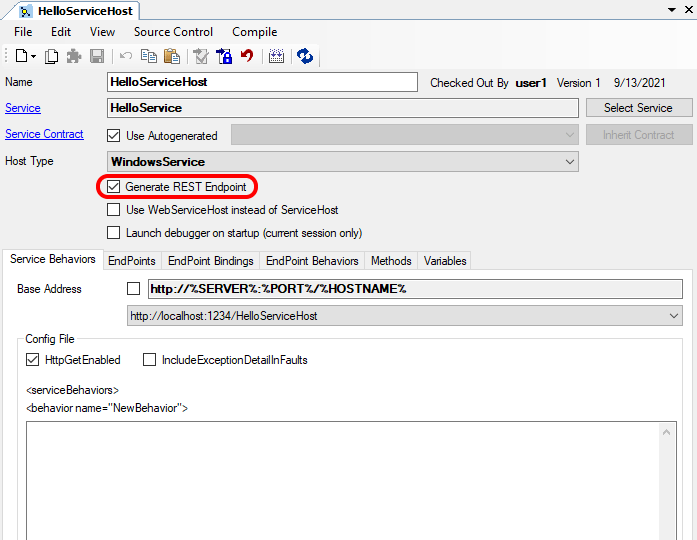
Task: Click the Copy toolbar icon
Action: click(x=149, y=56)
